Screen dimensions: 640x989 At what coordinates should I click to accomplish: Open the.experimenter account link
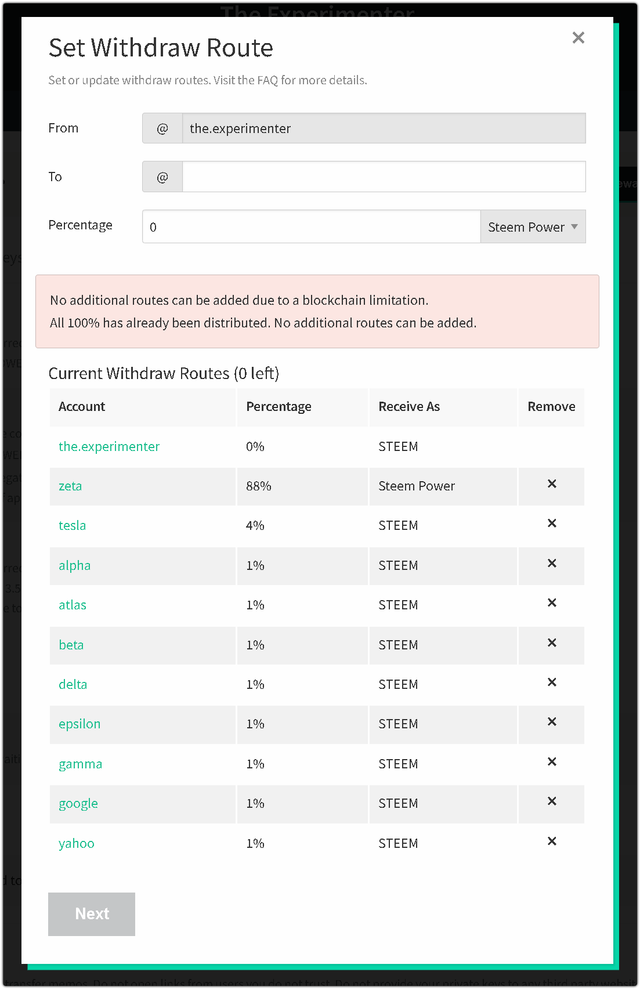109,446
